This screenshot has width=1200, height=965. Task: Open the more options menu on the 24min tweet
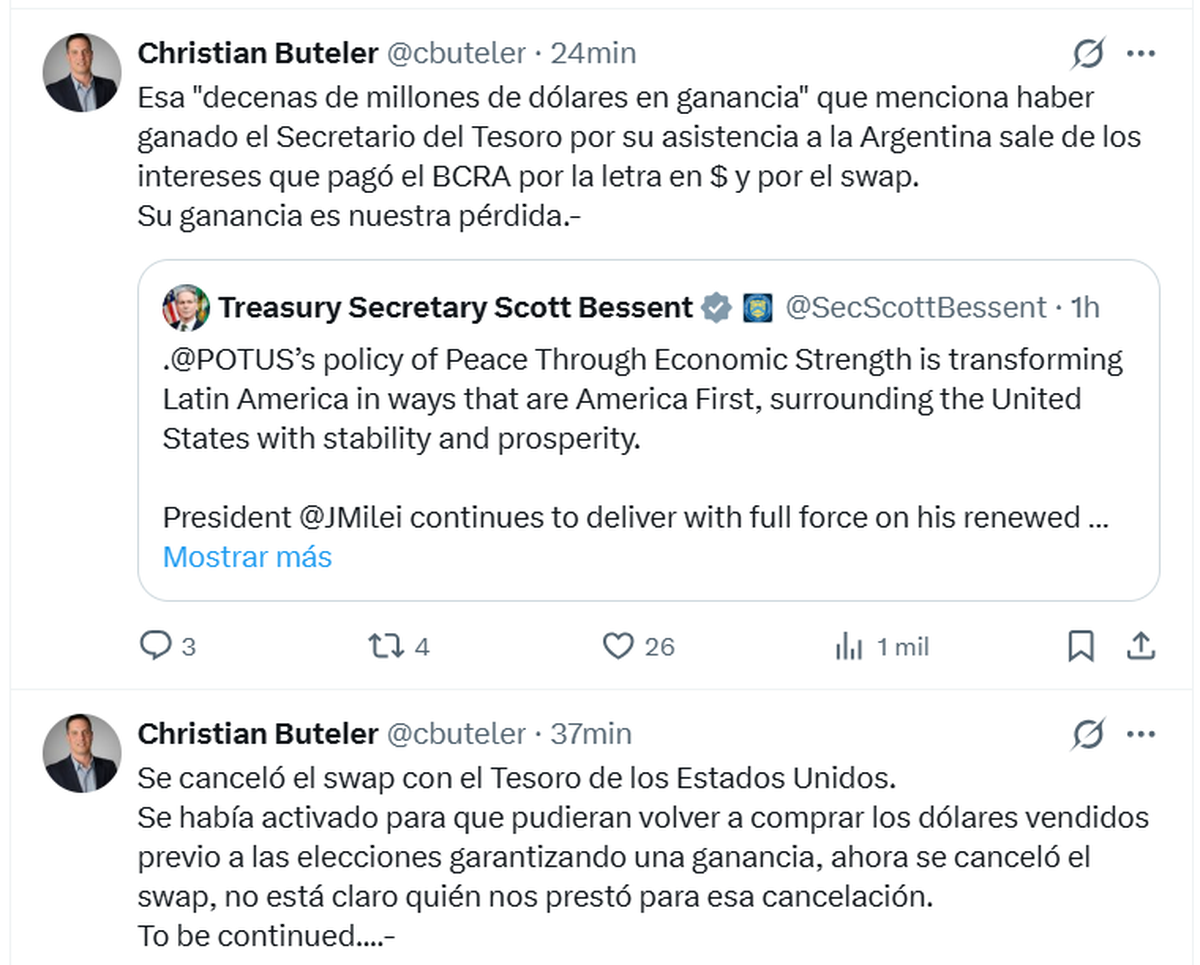(x=1141, y=53)
